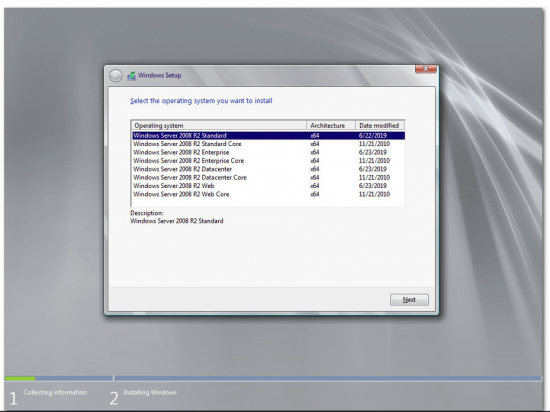Close the Windows Setup dialog

coord(426,69)
